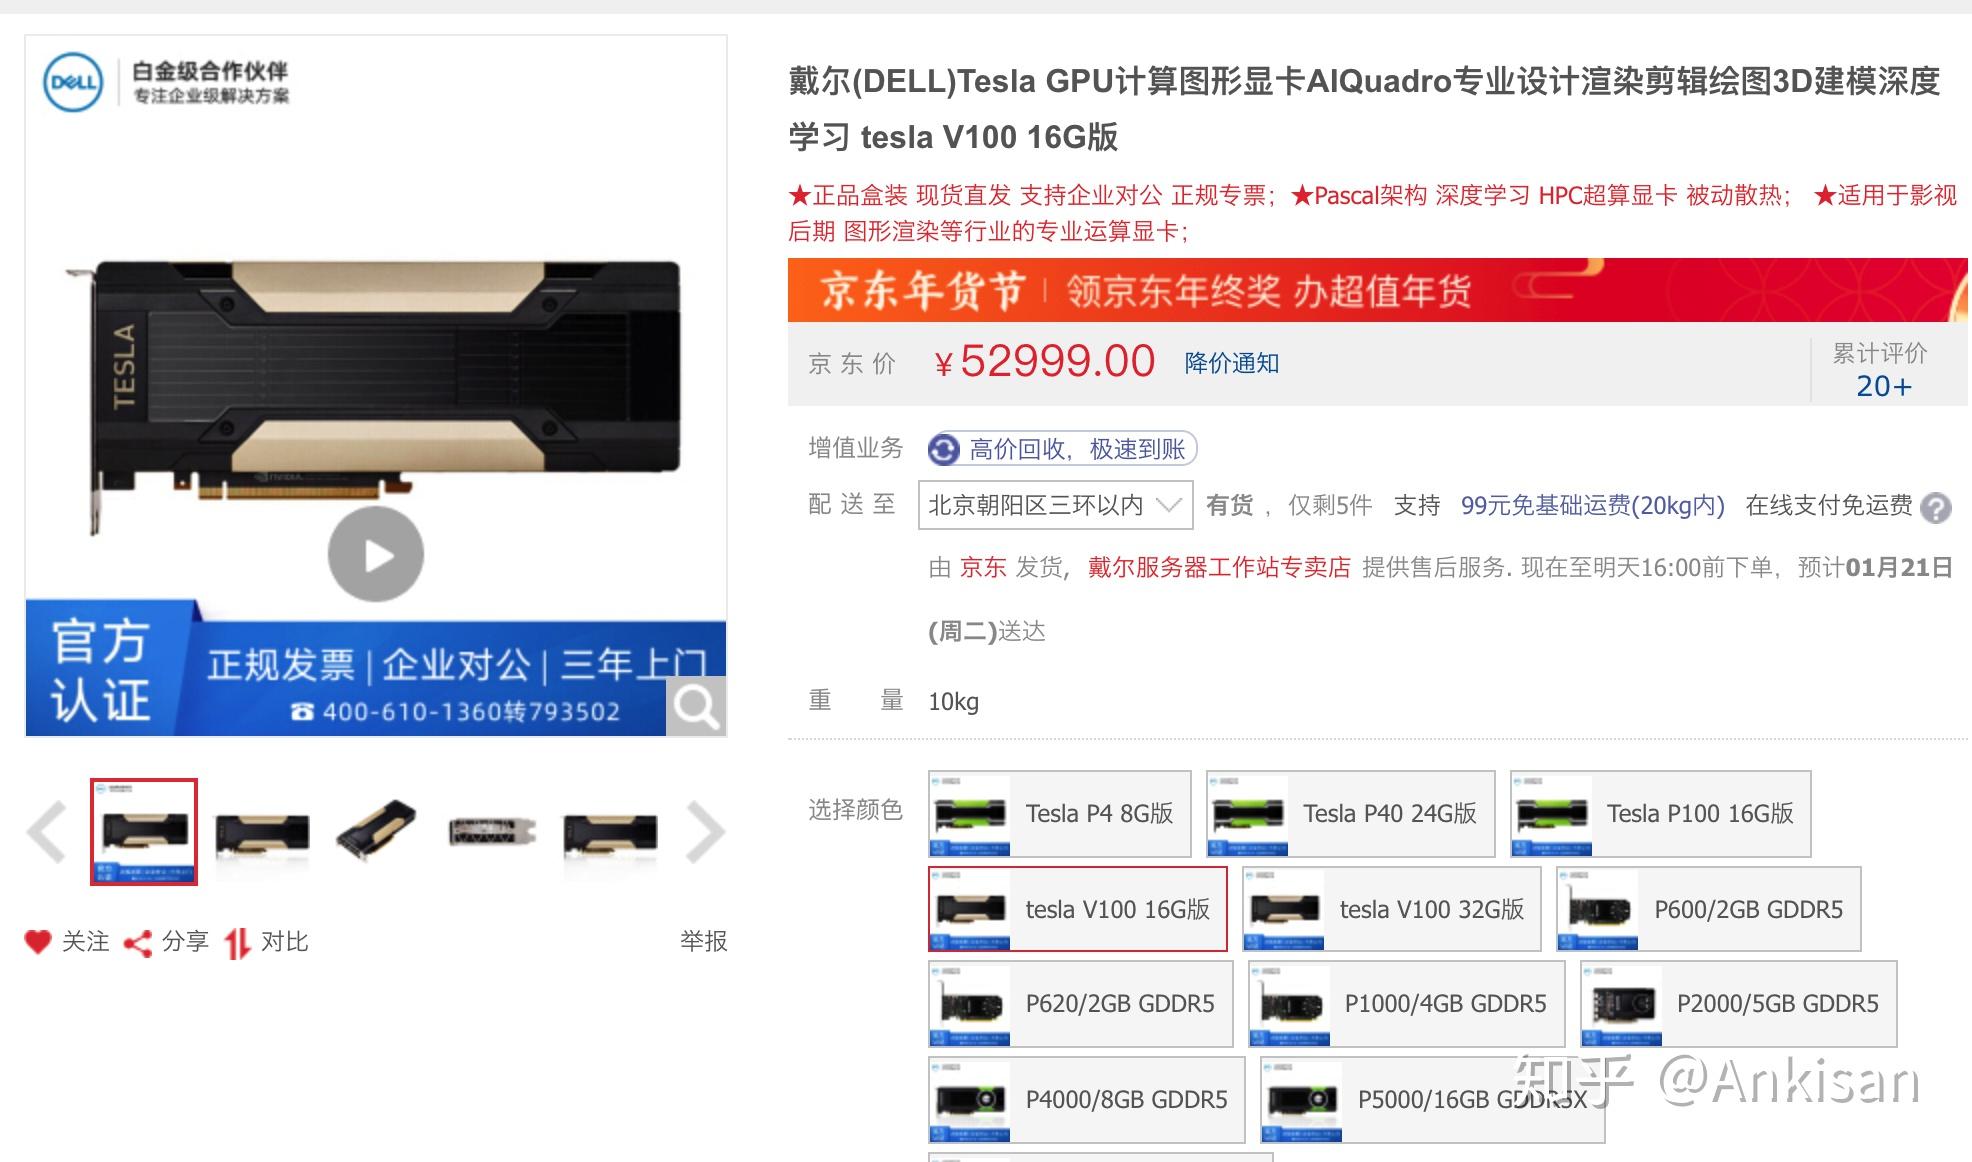This screenshot has width=1972, height=1162.
Task: Click the report link below thumbnails
Action: tap(704, 941)
